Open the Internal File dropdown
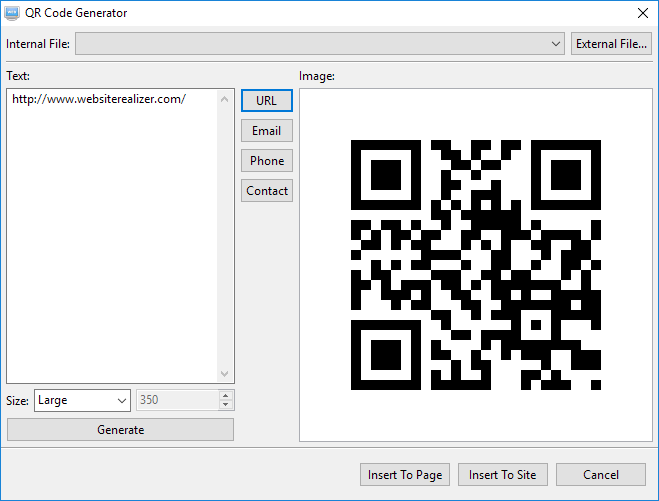 pyautogui.click(x=319, y=44)
